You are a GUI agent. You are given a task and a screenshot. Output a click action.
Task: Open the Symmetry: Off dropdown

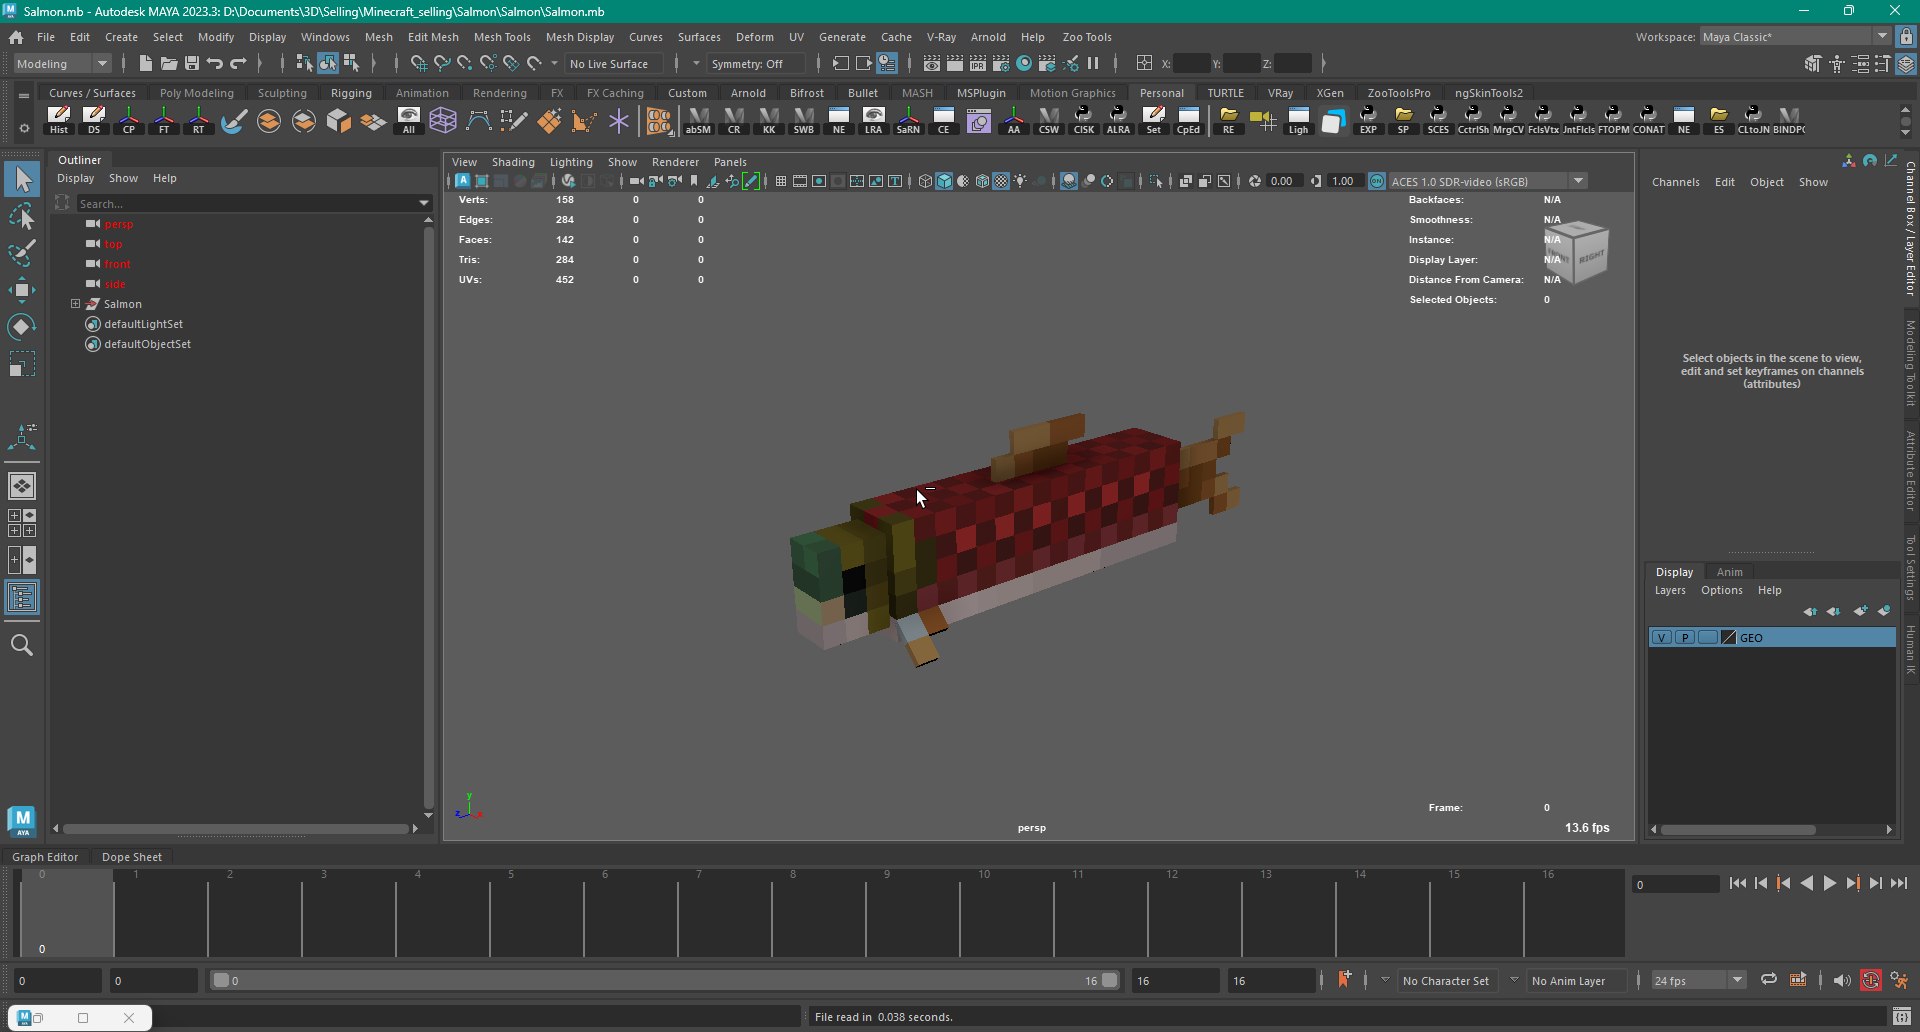tap(755, 63)
